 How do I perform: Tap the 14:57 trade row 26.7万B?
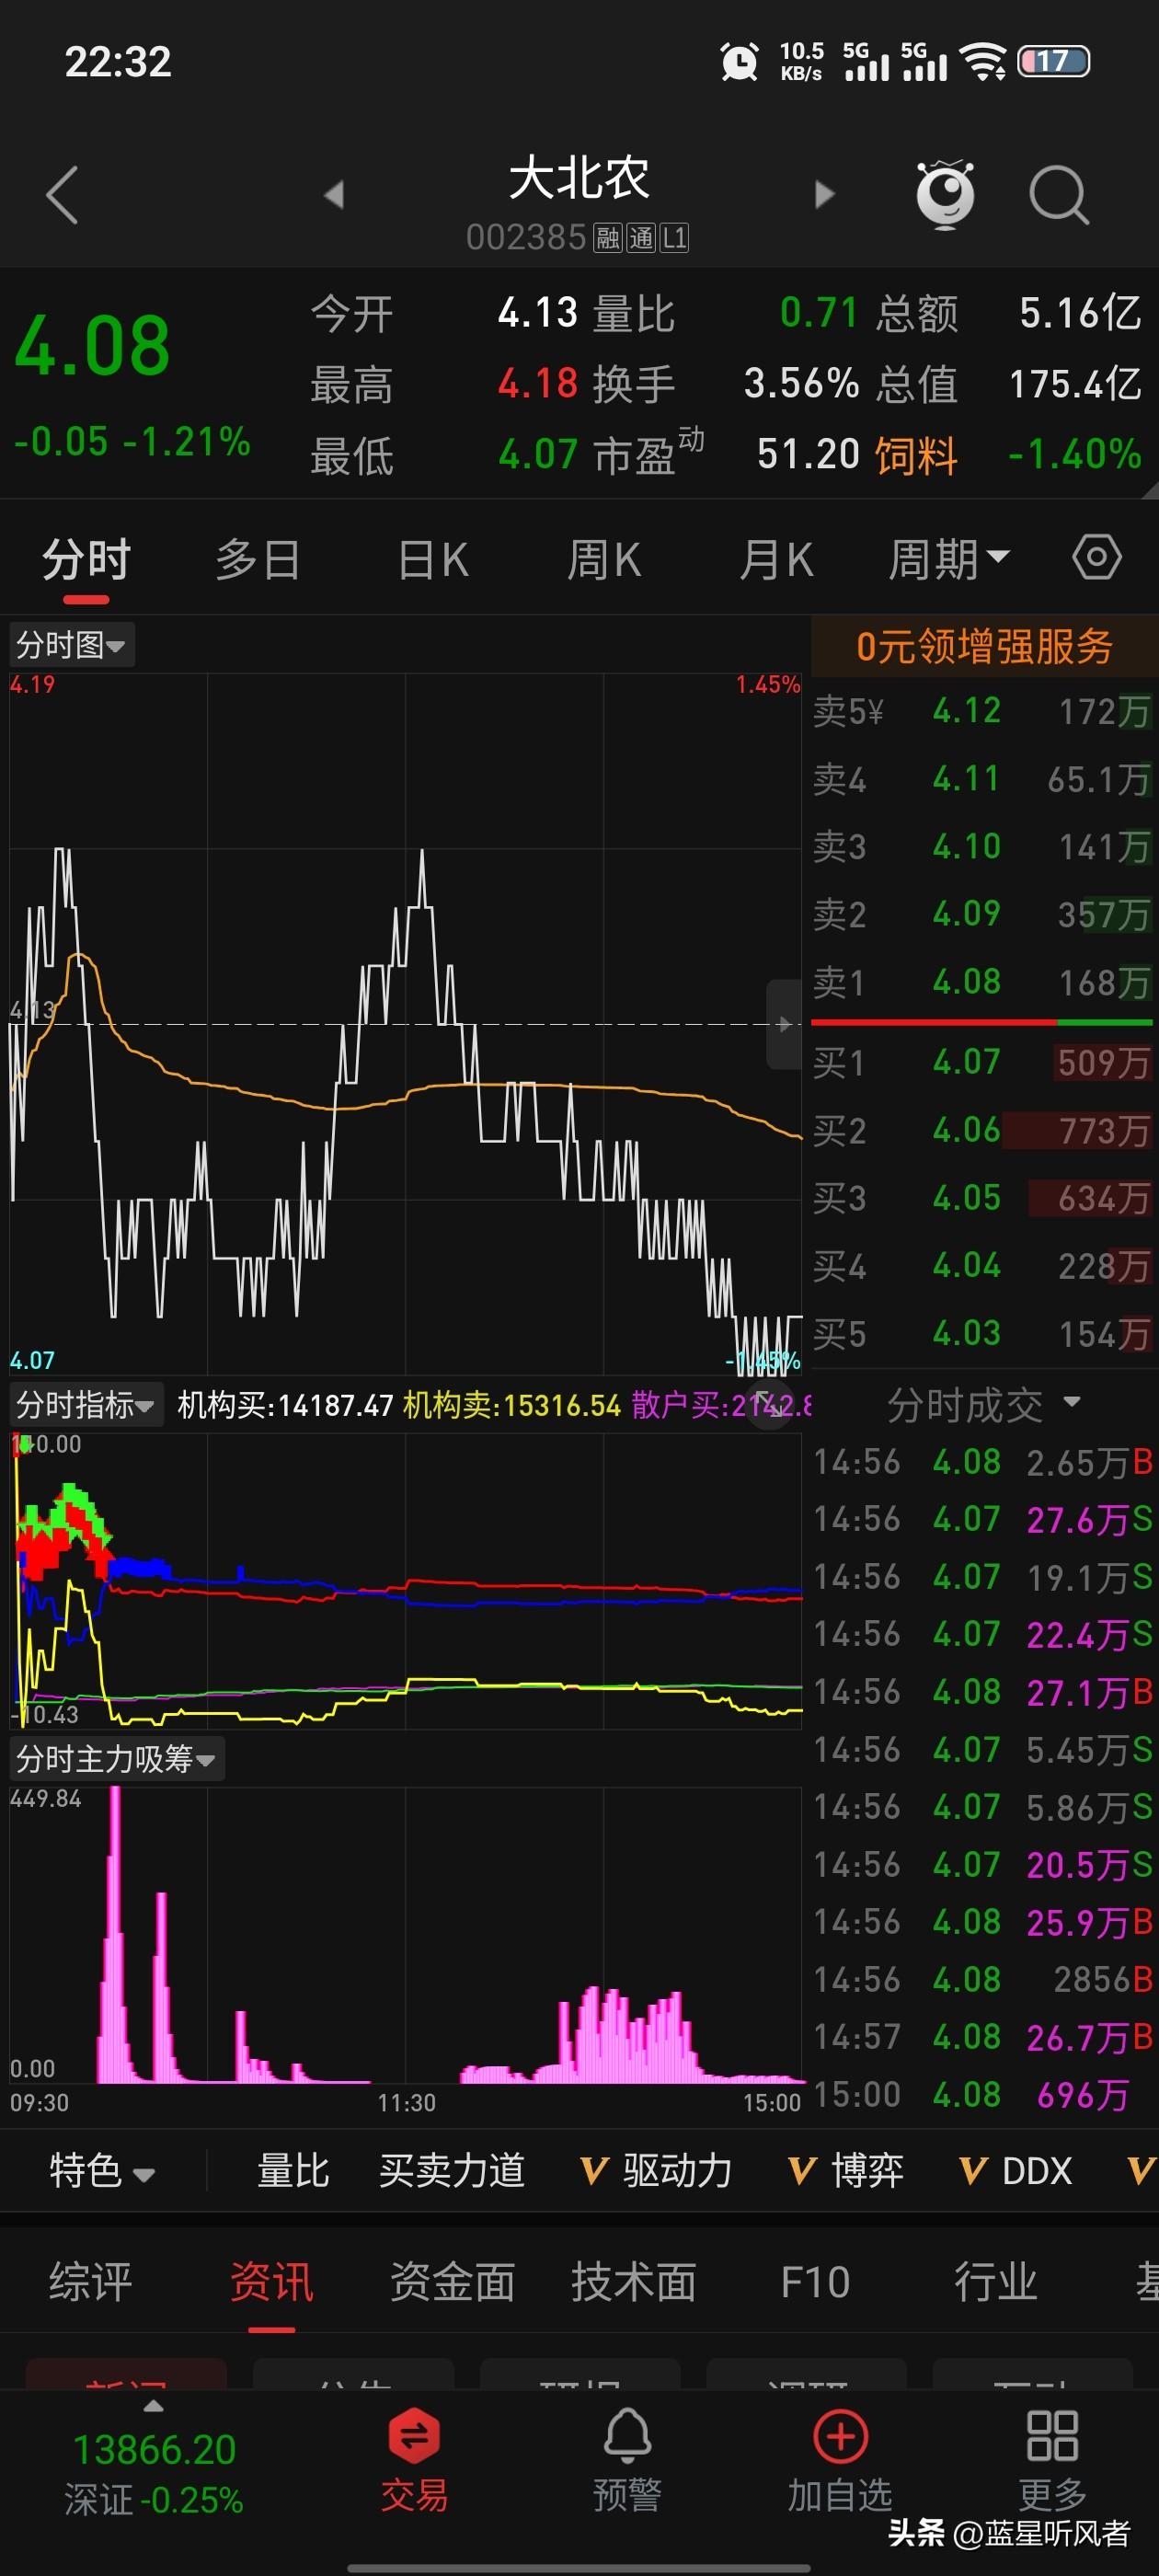coord(983,2037)
